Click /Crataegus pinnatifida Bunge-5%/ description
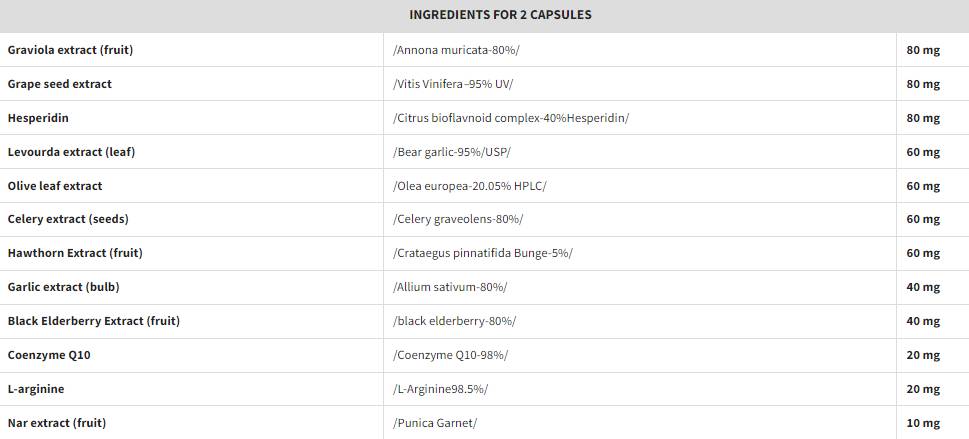 pyautogui.click(x=483, y=254)
